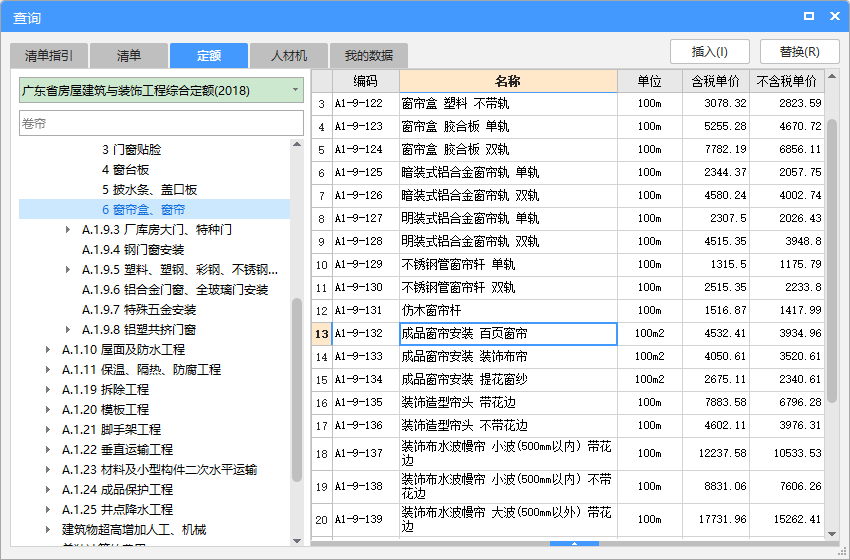Click the 名称 column header
850x560 pixels.
(x=508, y=81)
